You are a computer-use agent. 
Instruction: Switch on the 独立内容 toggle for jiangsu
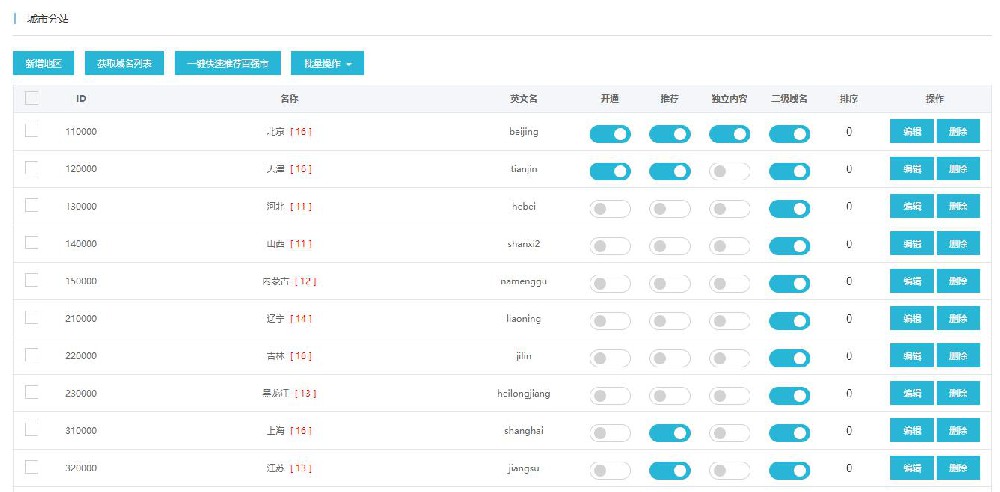[x=730, y=470]
